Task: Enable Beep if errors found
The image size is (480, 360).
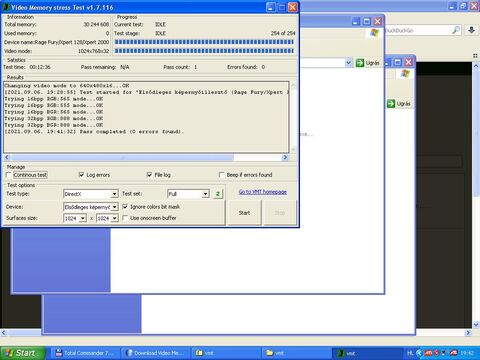Action: click(x=221, y=175)
